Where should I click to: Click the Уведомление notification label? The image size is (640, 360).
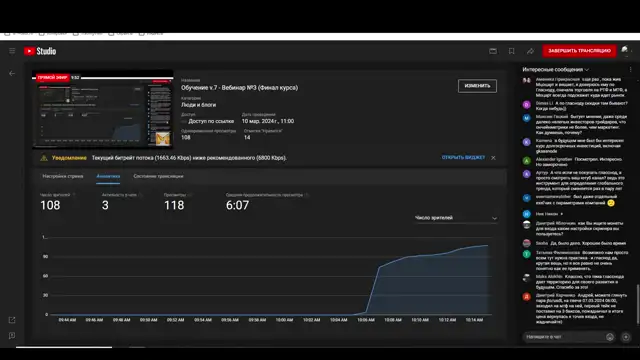69,158
